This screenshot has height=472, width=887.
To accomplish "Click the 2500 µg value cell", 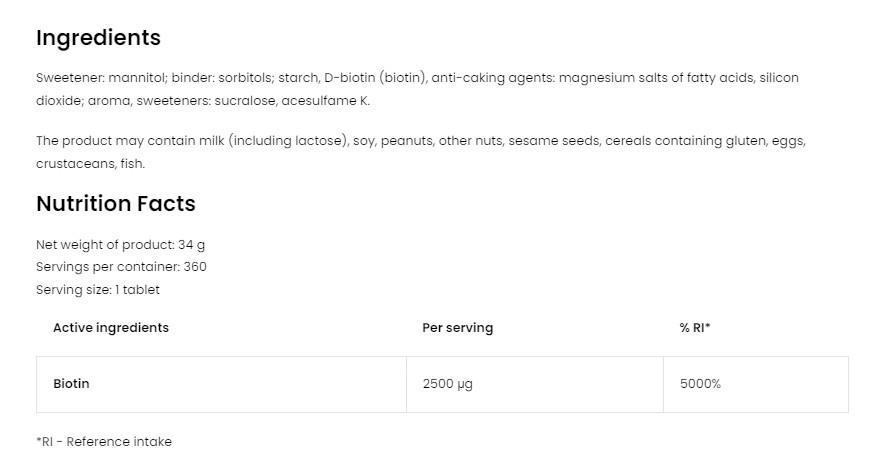I will tap(447, 384).
